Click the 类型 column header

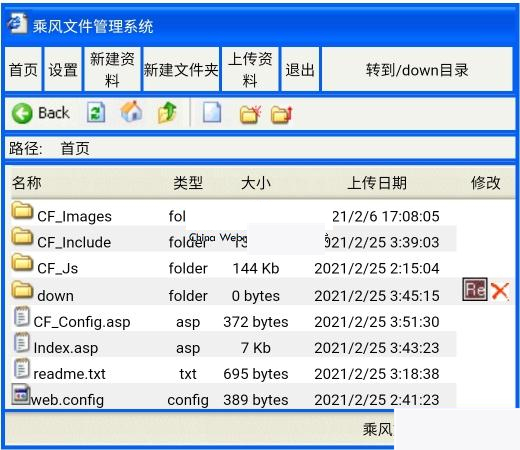click(188, 183)
